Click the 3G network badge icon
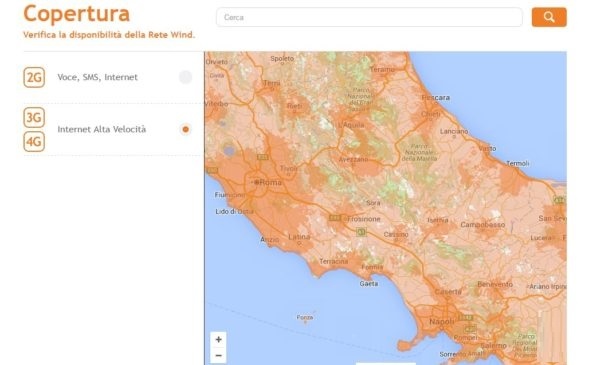 tap(34, 117)
